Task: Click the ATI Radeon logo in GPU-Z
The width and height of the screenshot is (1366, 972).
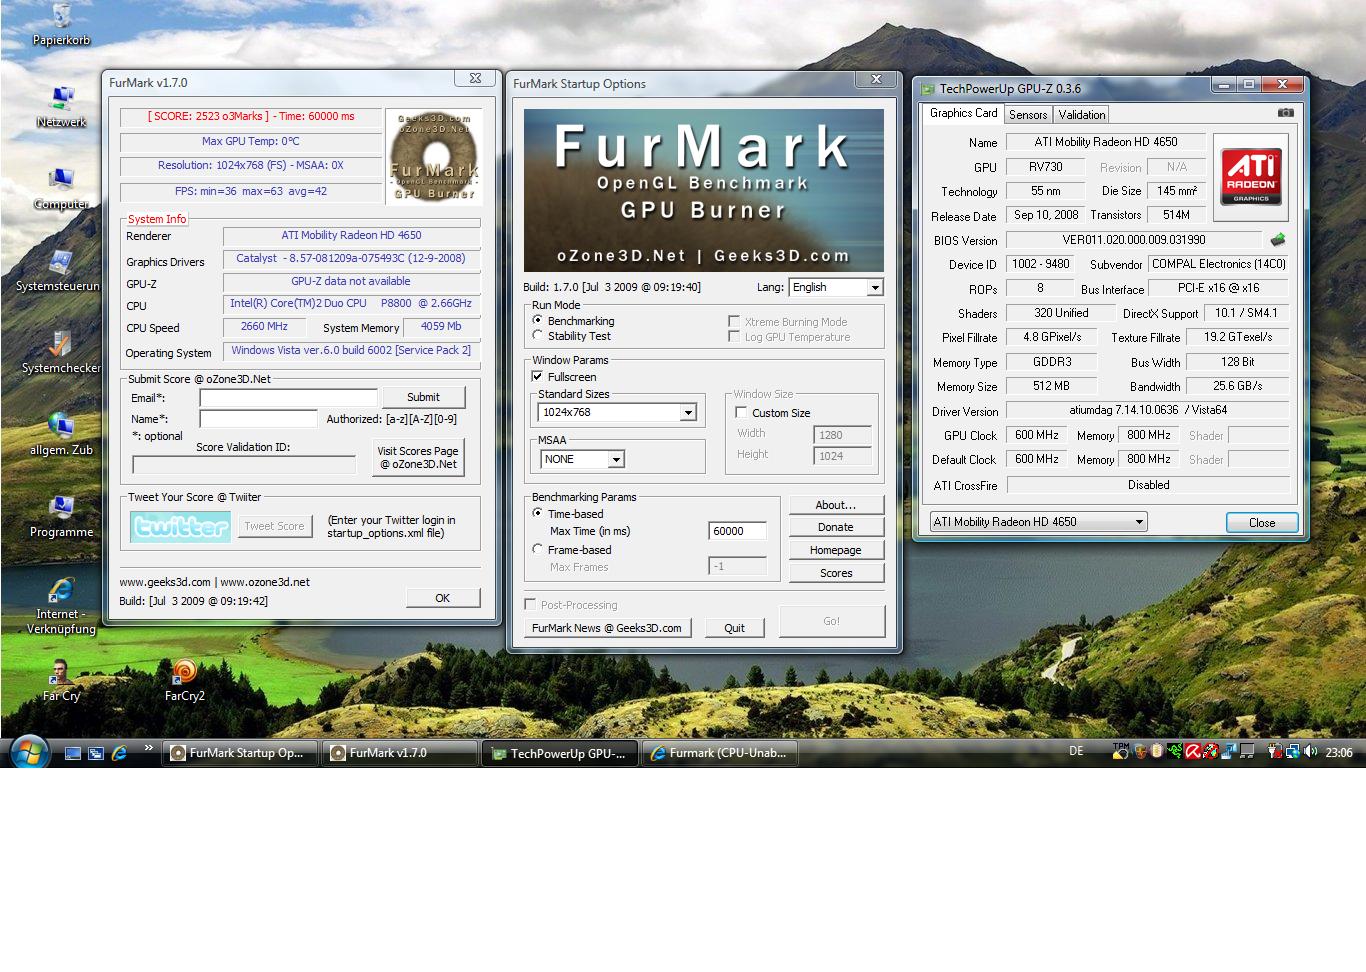Action: [1251, 177]
